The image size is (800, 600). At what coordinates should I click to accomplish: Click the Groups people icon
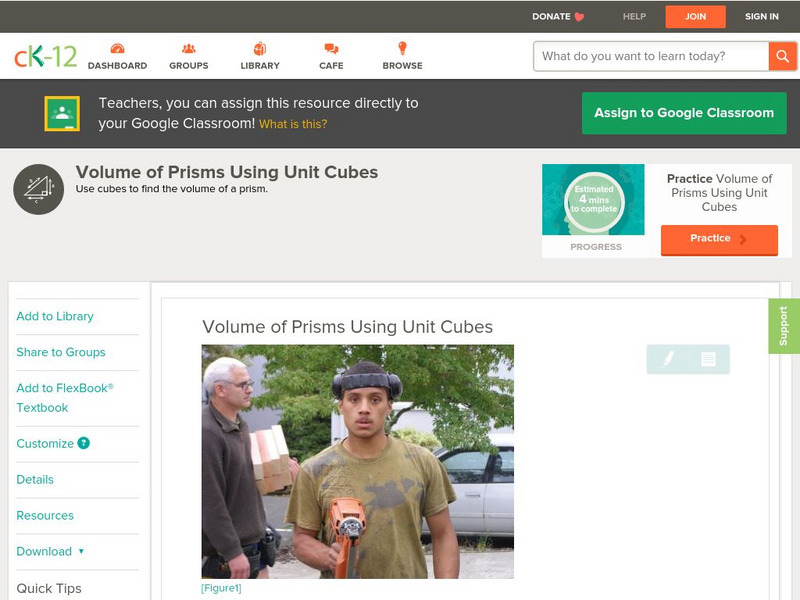pyautogui.click(x=189, y=48)
